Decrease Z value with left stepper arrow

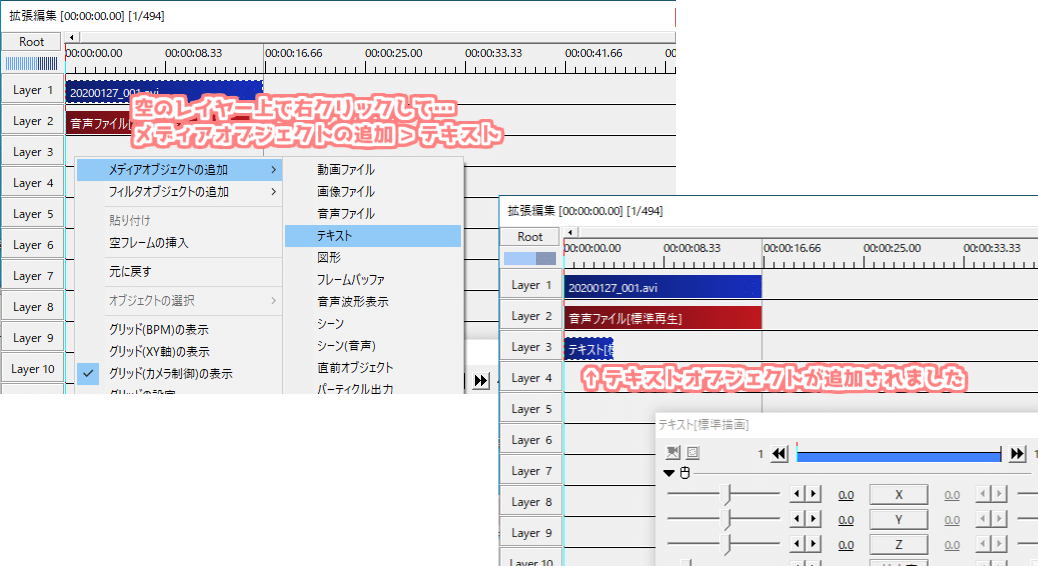tap(797, 544)
